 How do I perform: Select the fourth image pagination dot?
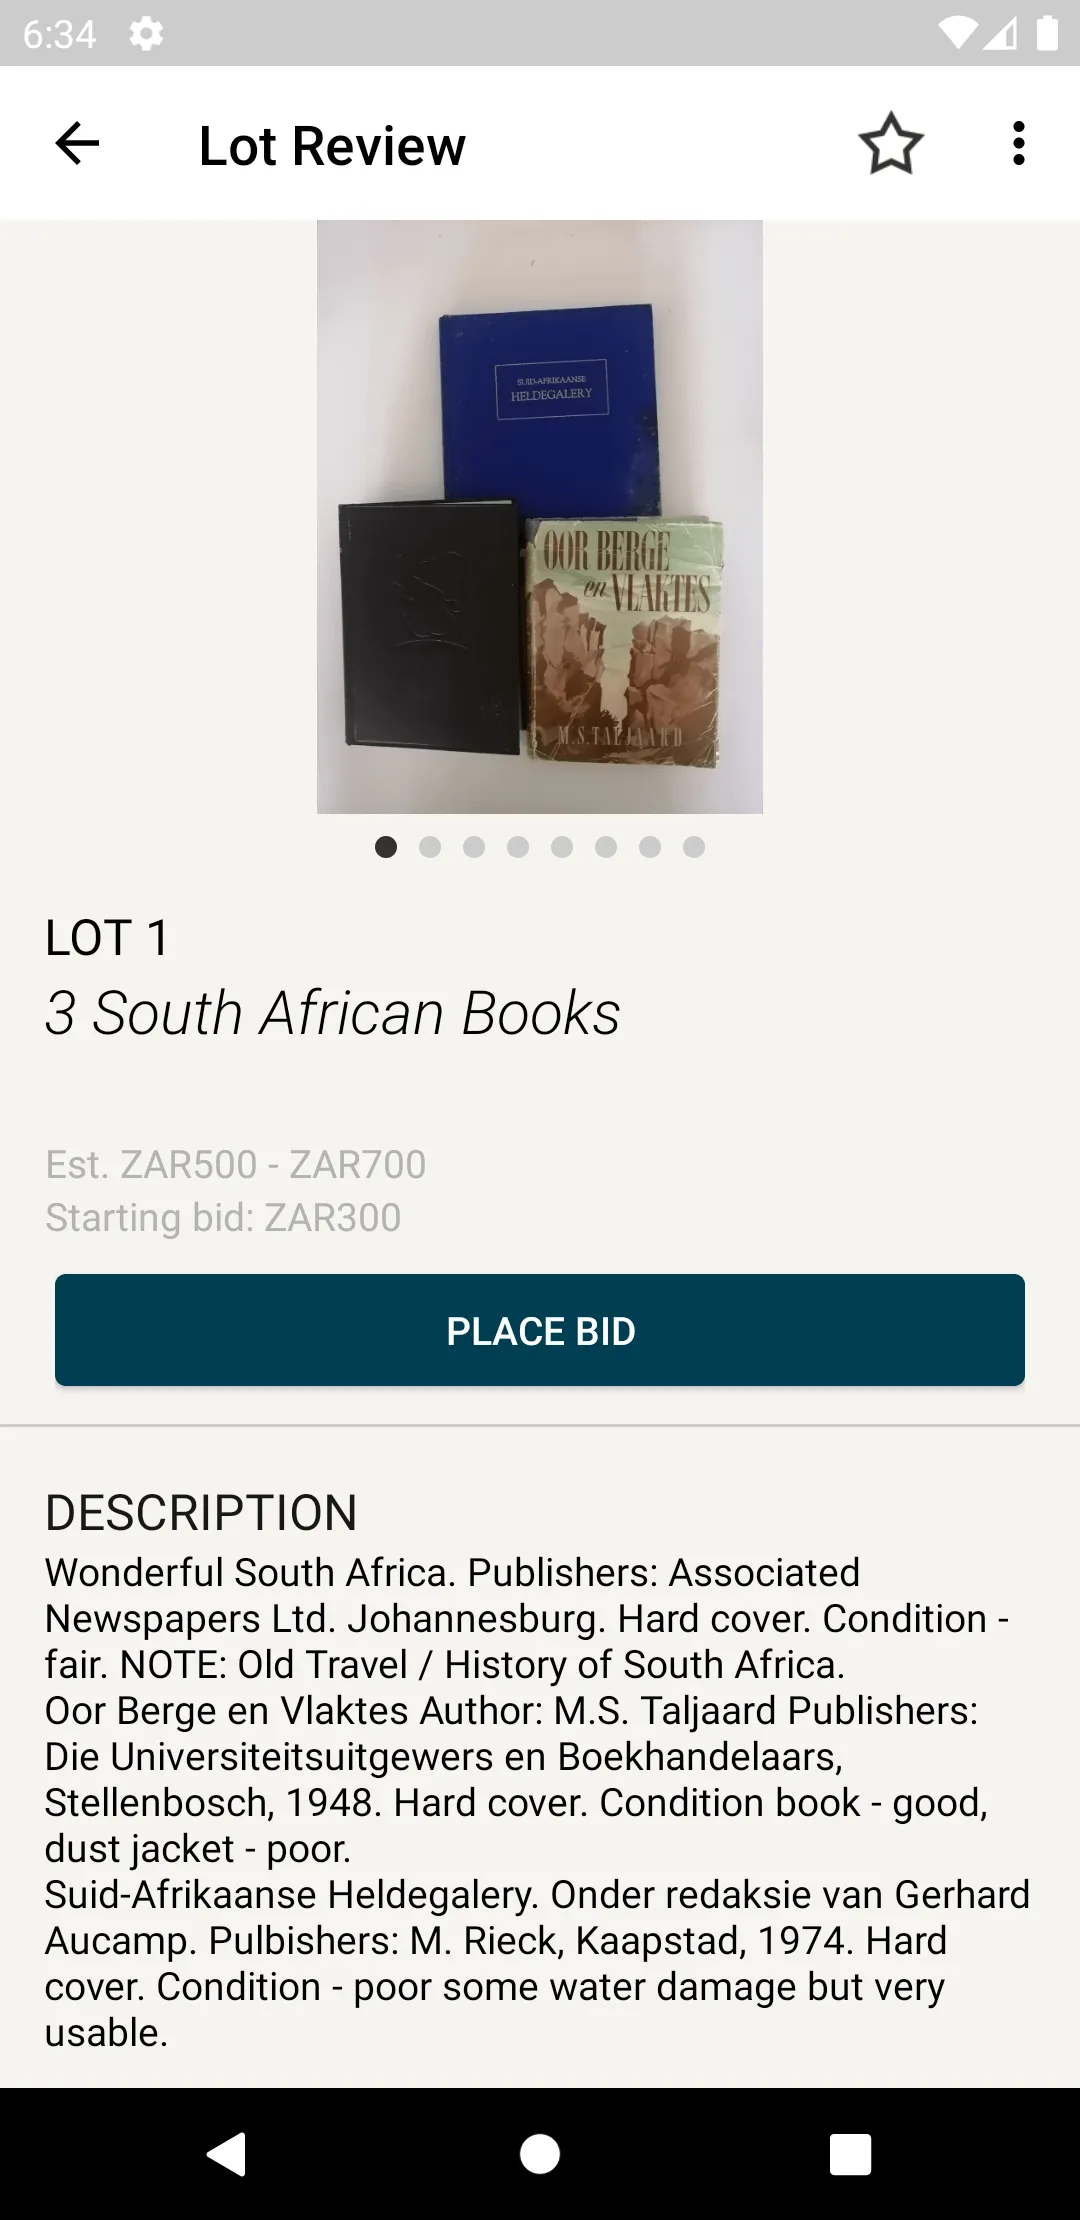tap(518, 848)
